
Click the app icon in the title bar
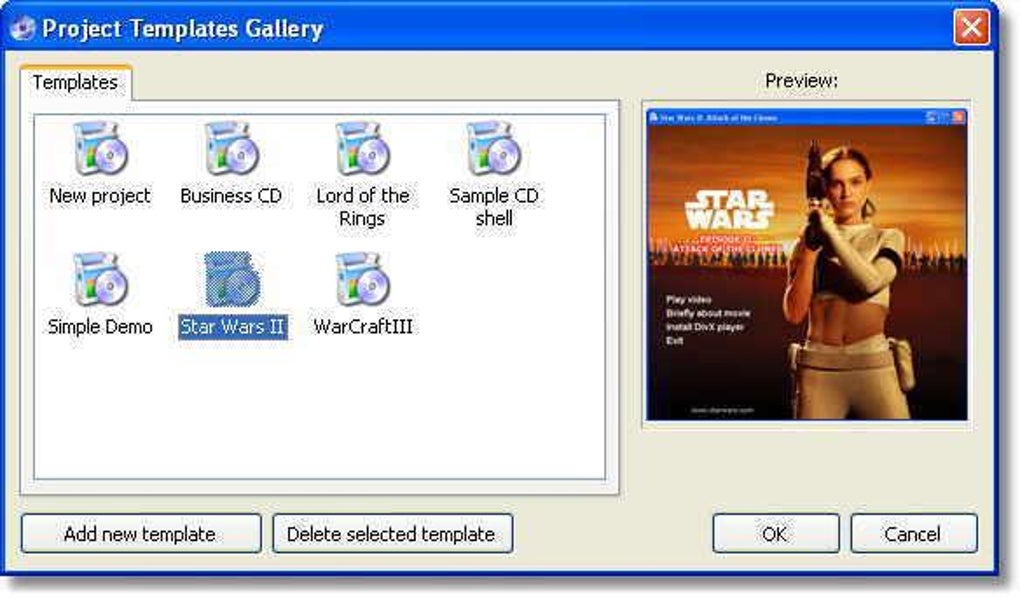point(23,28)
